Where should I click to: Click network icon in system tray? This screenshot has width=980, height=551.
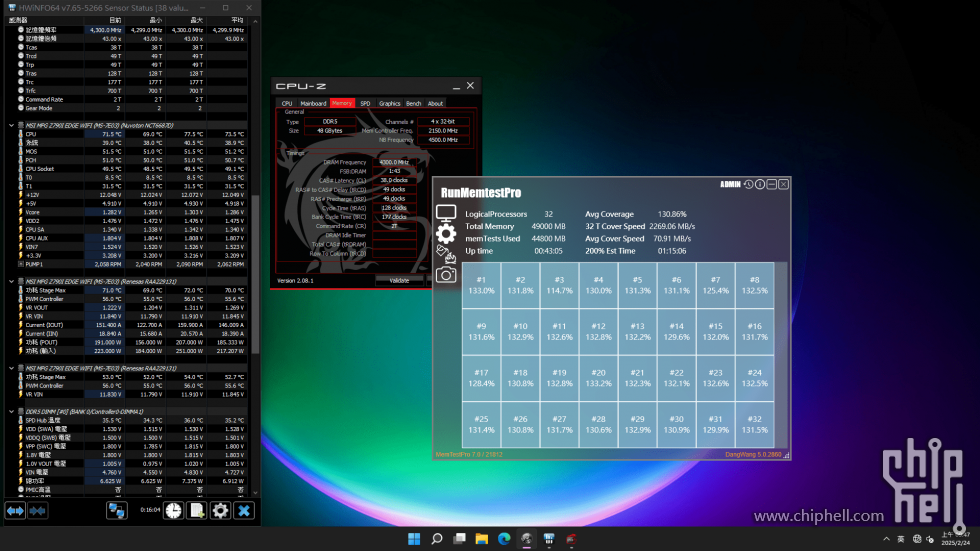tap(917, 539)
